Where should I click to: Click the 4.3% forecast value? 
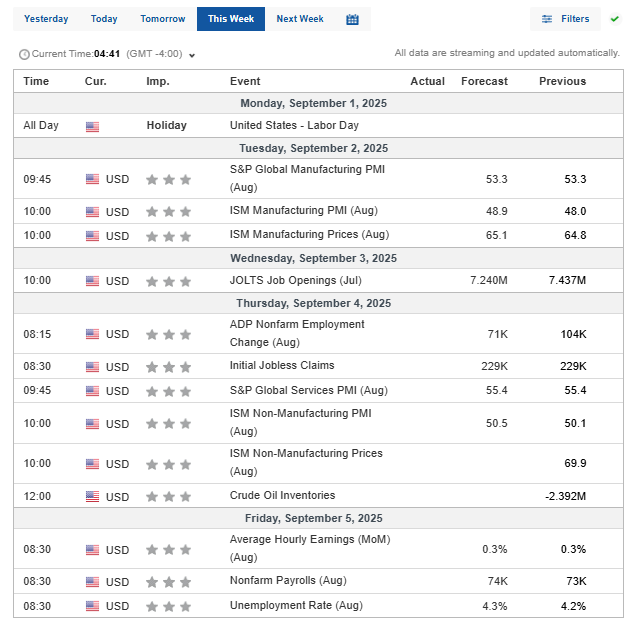pos(495,606)
